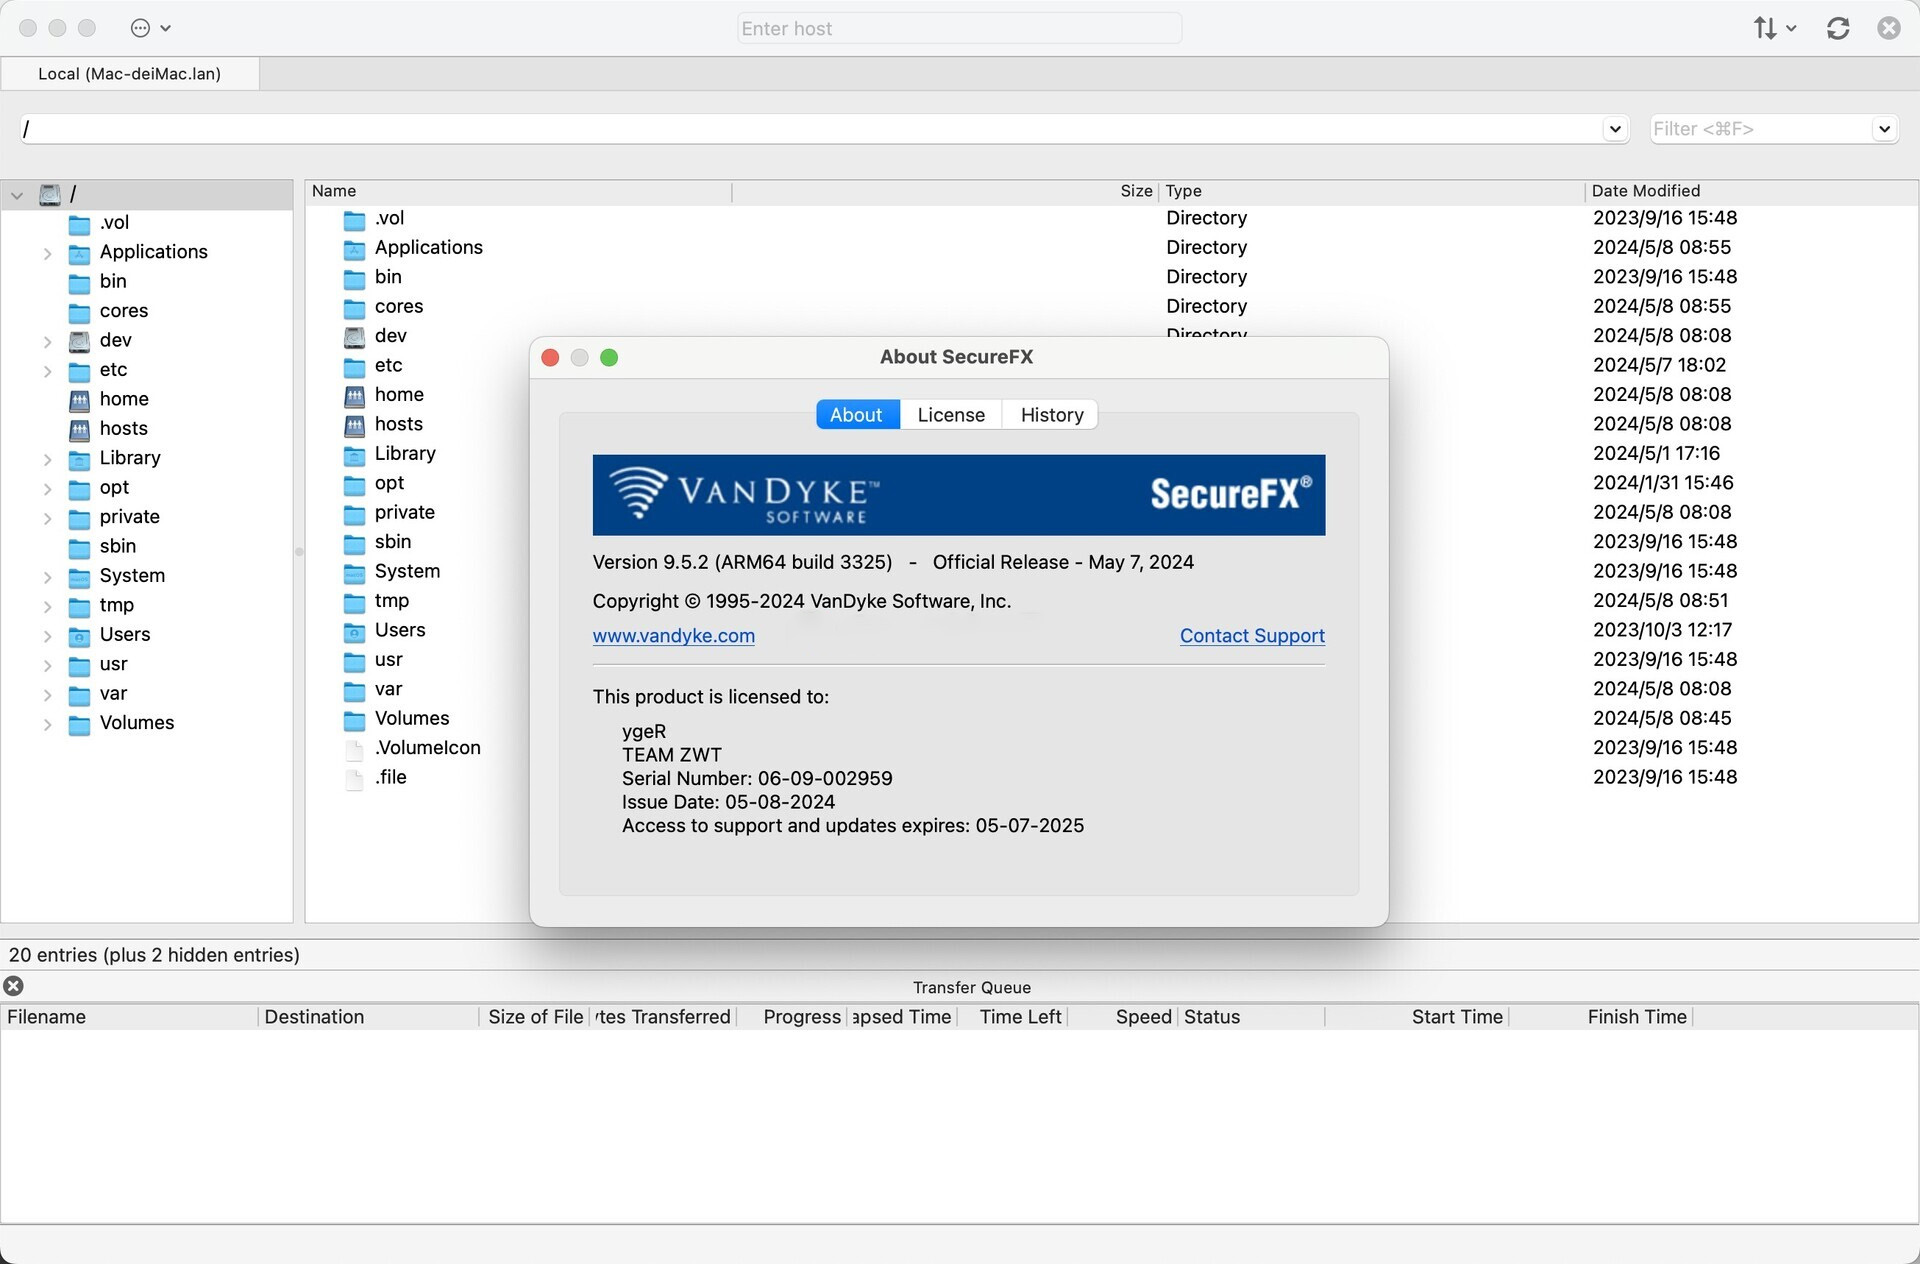Click inside the Enter host field
This screenshot has width=1920, height=1264.
958,28
